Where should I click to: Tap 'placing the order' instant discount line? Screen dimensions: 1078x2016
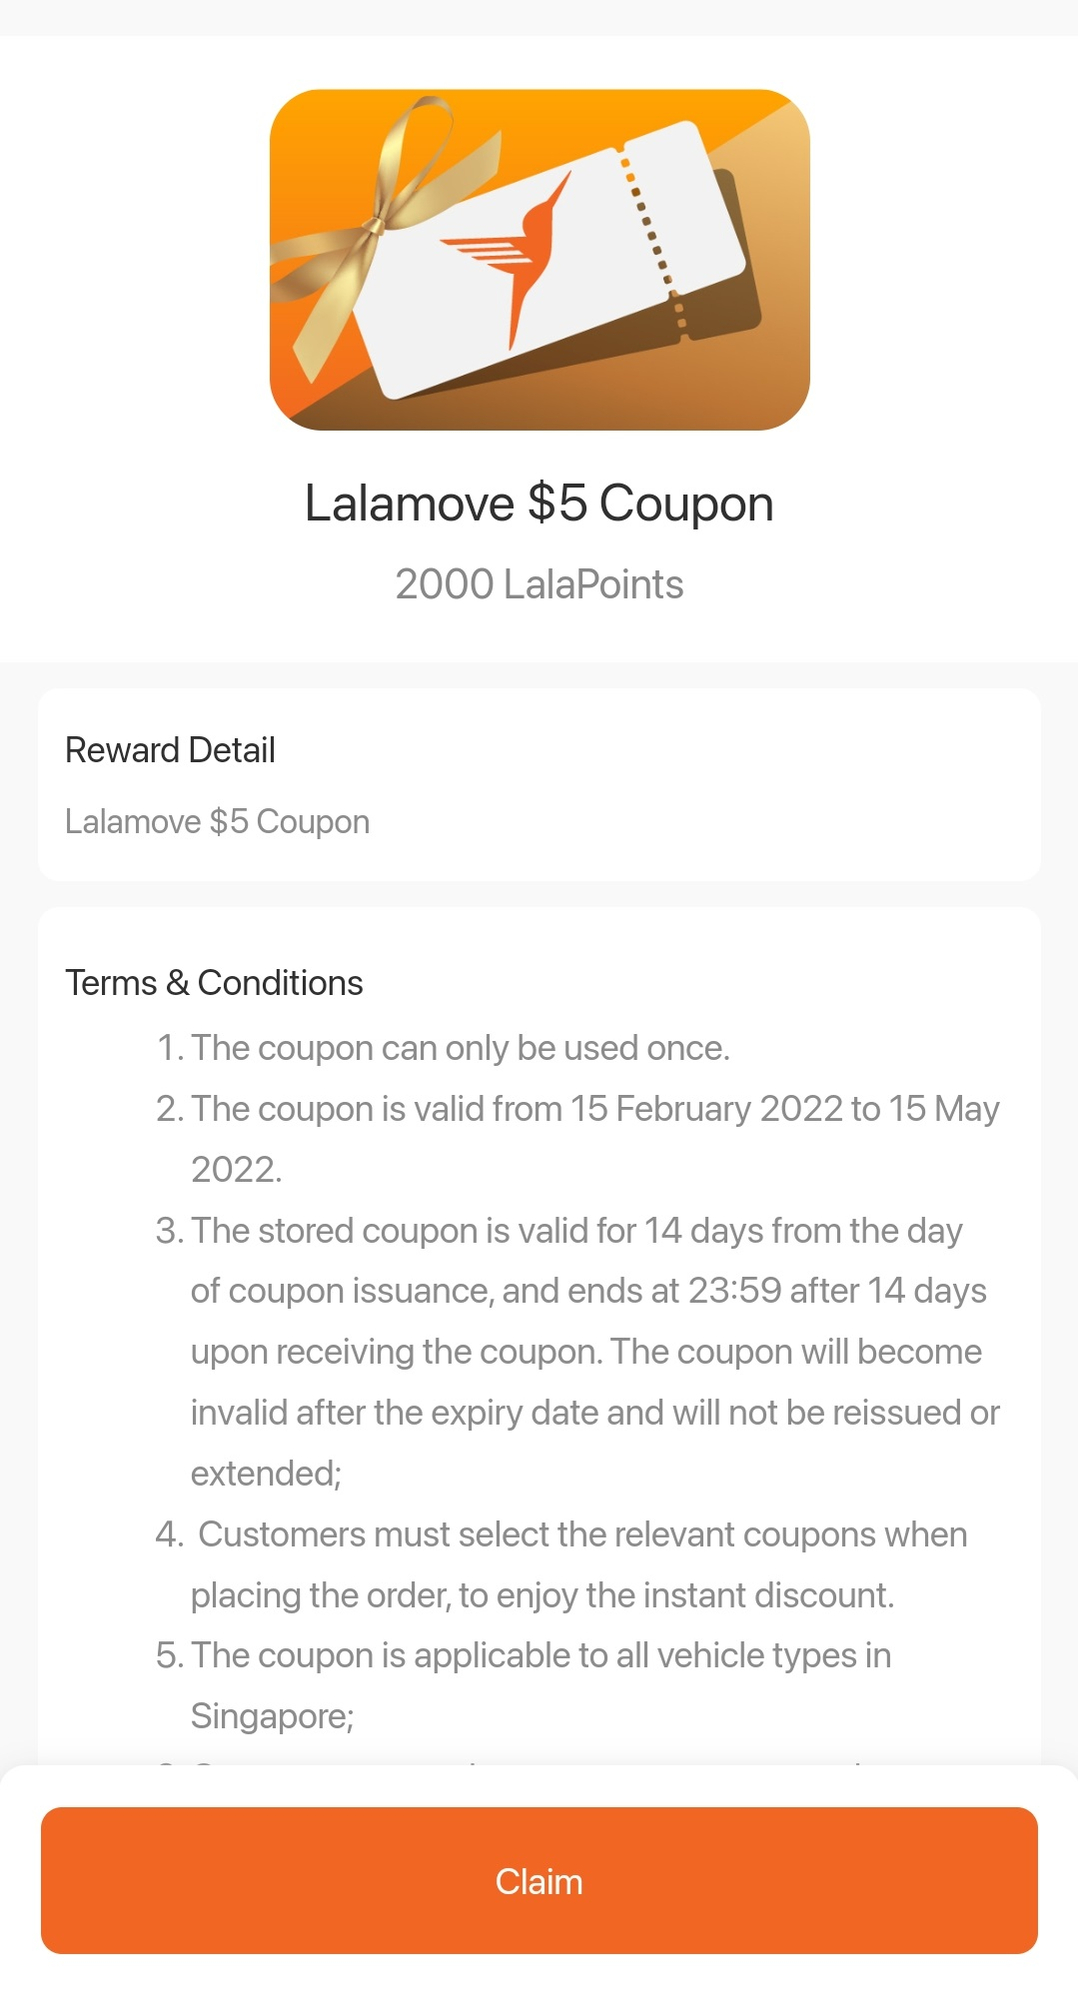point(542,1596)
